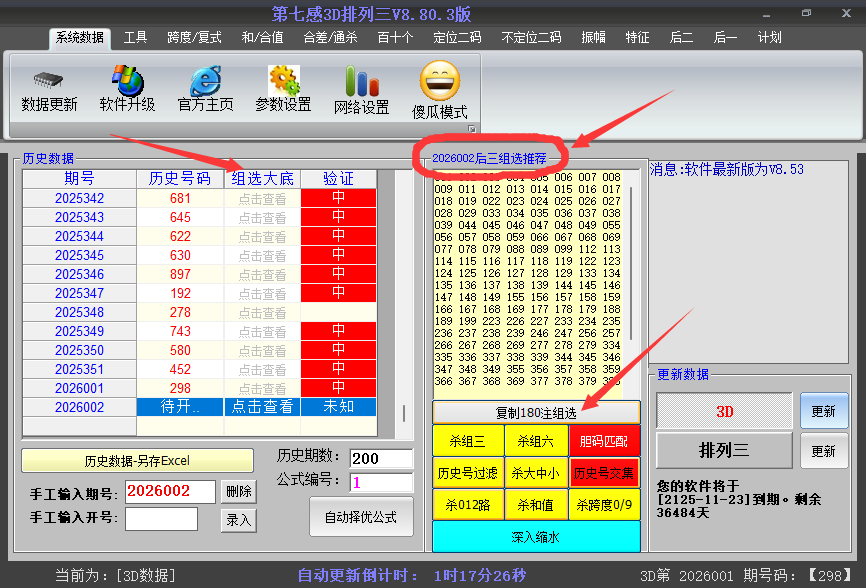Open 参数设置 gear icon
This screenshot has height=588, width=866.
(x=283, y=80)
